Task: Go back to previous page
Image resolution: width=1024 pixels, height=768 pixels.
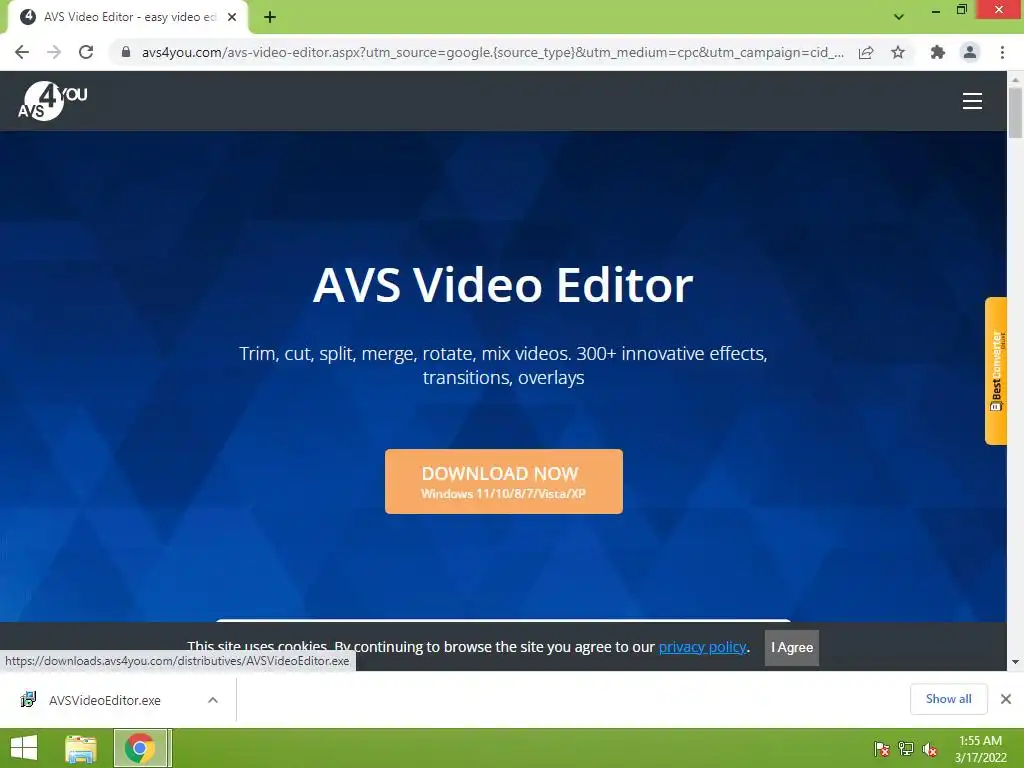Action: tap(22, 52)
